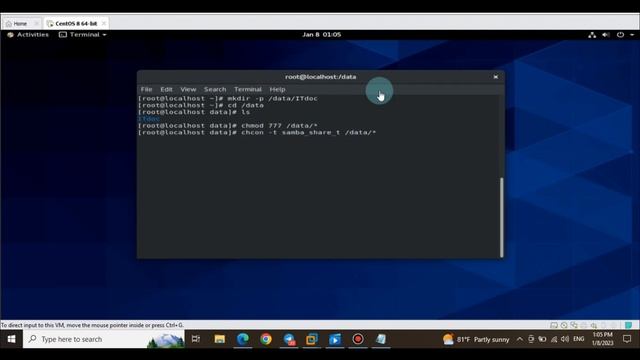Open File Explorer from the taskbar
Screen dimensions: 640x360
click(x=220, y=339)
